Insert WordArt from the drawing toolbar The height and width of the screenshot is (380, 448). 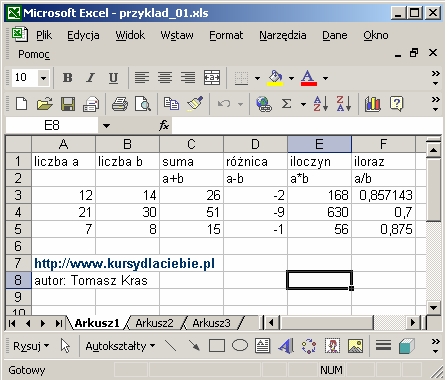click(286, 346)
